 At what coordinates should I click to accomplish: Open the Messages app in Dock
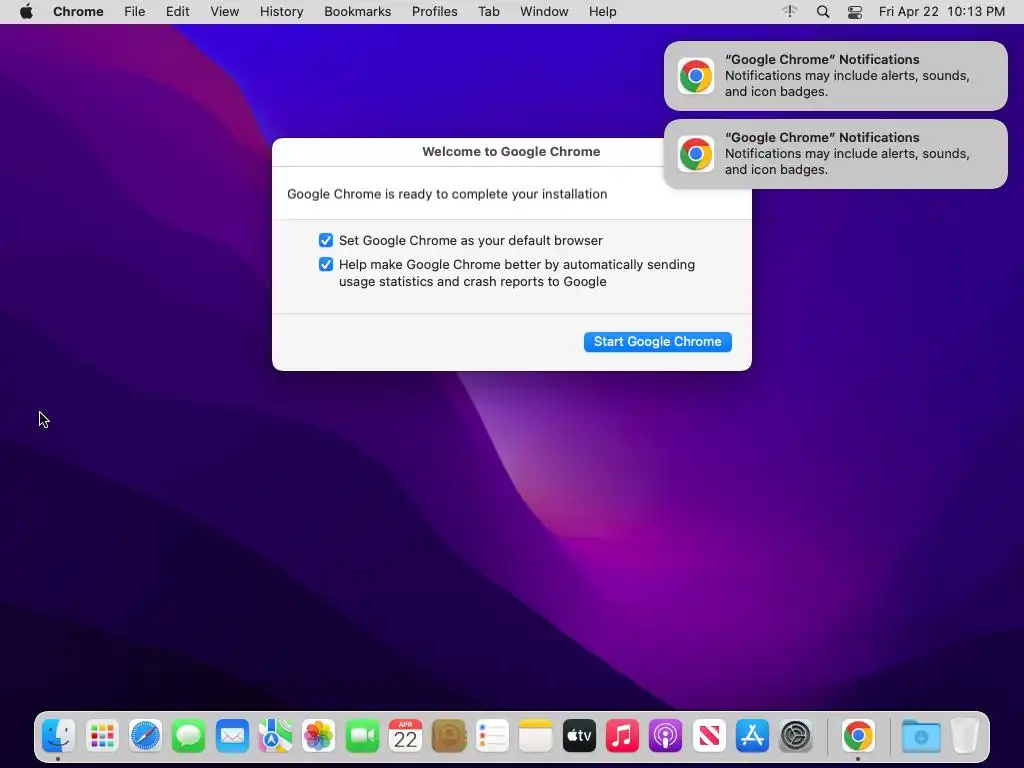(x=188, y=736)
